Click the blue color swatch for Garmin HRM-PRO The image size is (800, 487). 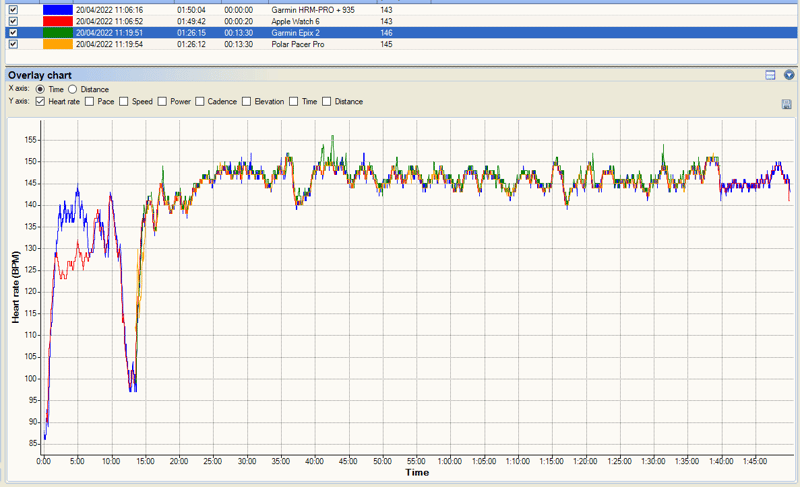58,10
